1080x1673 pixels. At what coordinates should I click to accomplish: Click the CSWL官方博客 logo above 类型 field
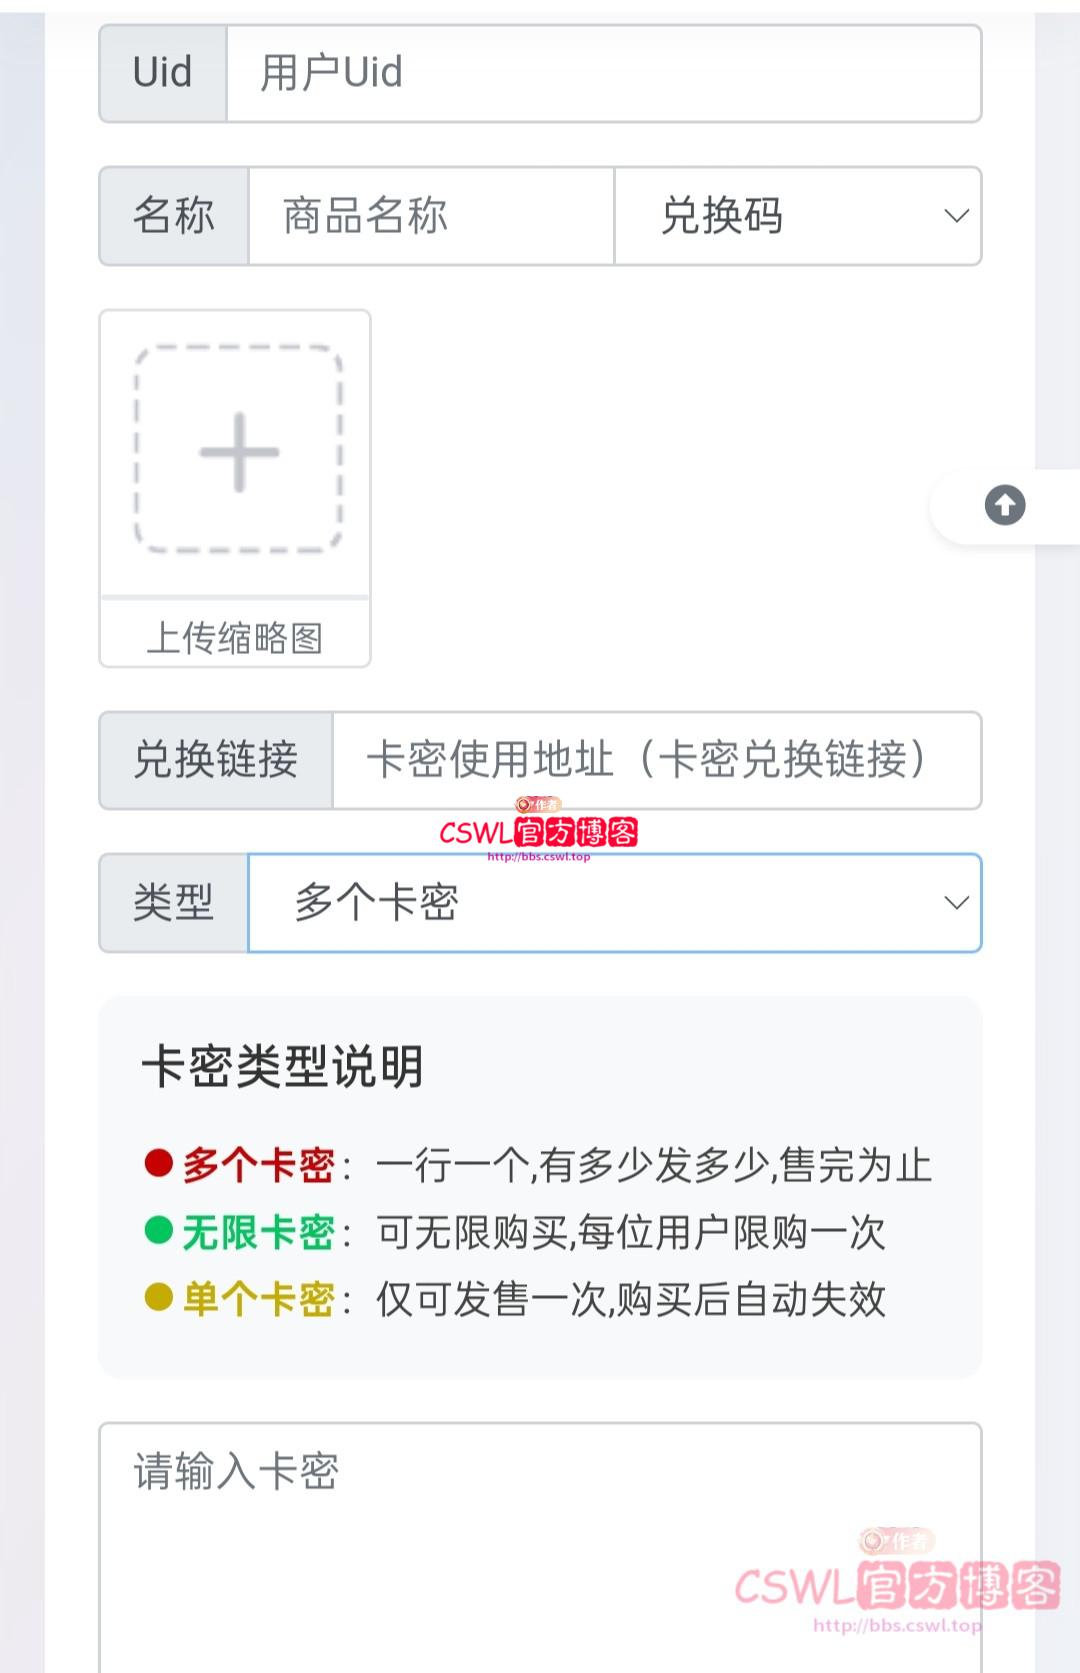(539, 831)
